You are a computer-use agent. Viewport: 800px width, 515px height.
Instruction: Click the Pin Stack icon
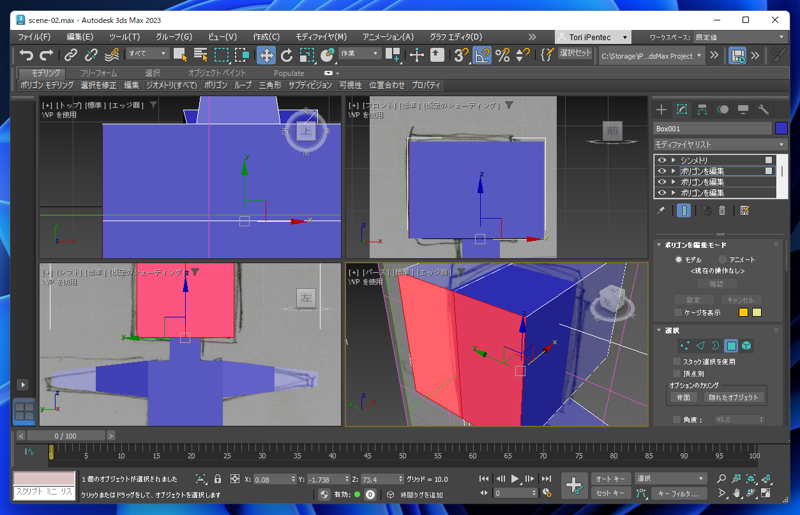click(661, 210)
